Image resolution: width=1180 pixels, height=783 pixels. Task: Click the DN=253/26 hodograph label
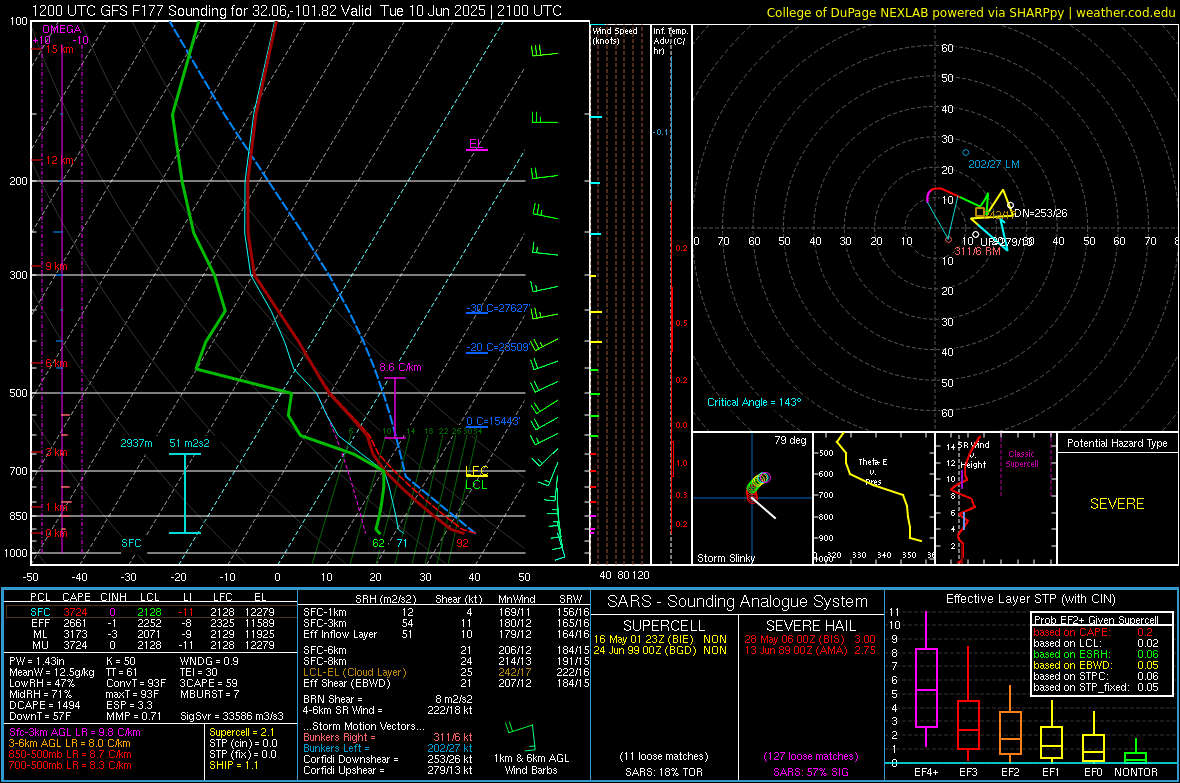coord(1040,213)
